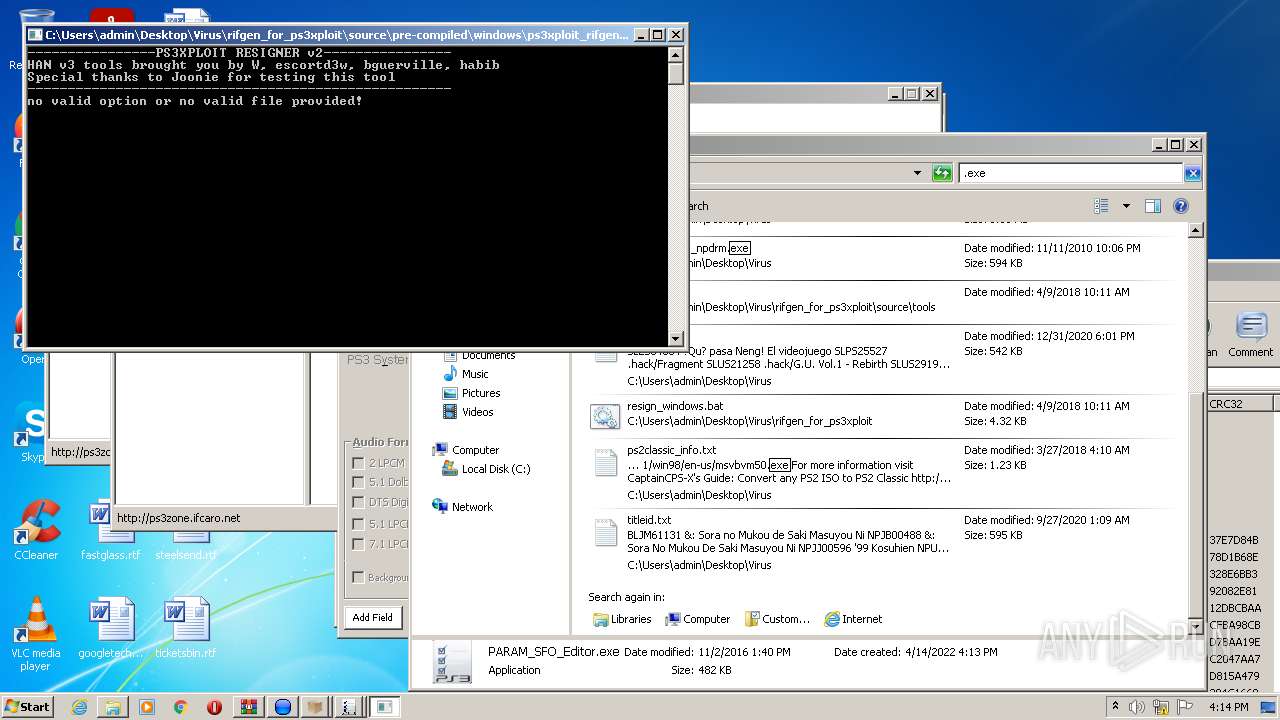Viewport: 1280px width, 720px height.
Task: Launch Opera browser from taskbar
Action: [x=214, y=707]
